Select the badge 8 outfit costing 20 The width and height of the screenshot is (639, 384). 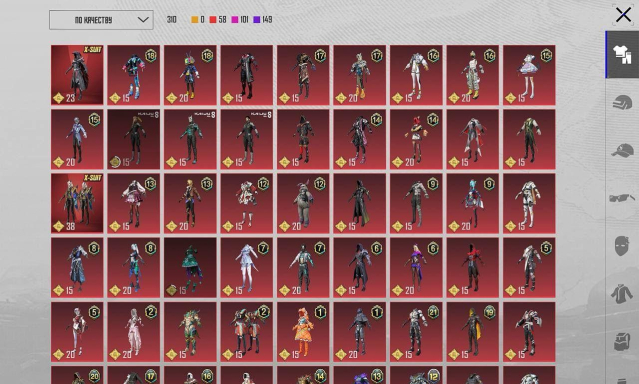click(134, 268)
